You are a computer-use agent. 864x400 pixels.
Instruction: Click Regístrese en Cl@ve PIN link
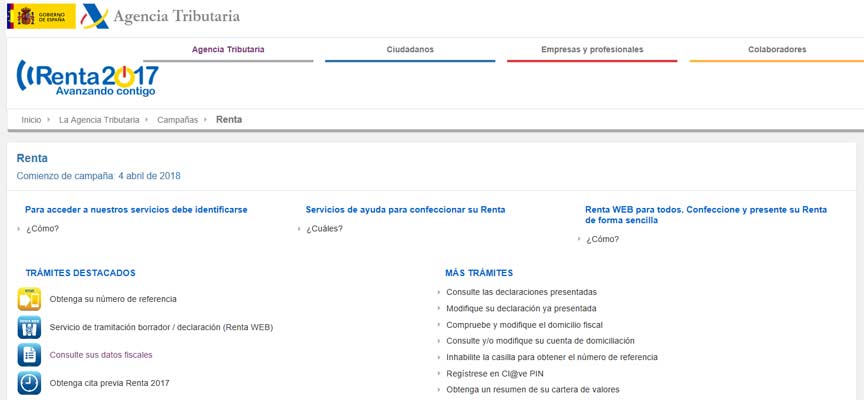point(495,373)
